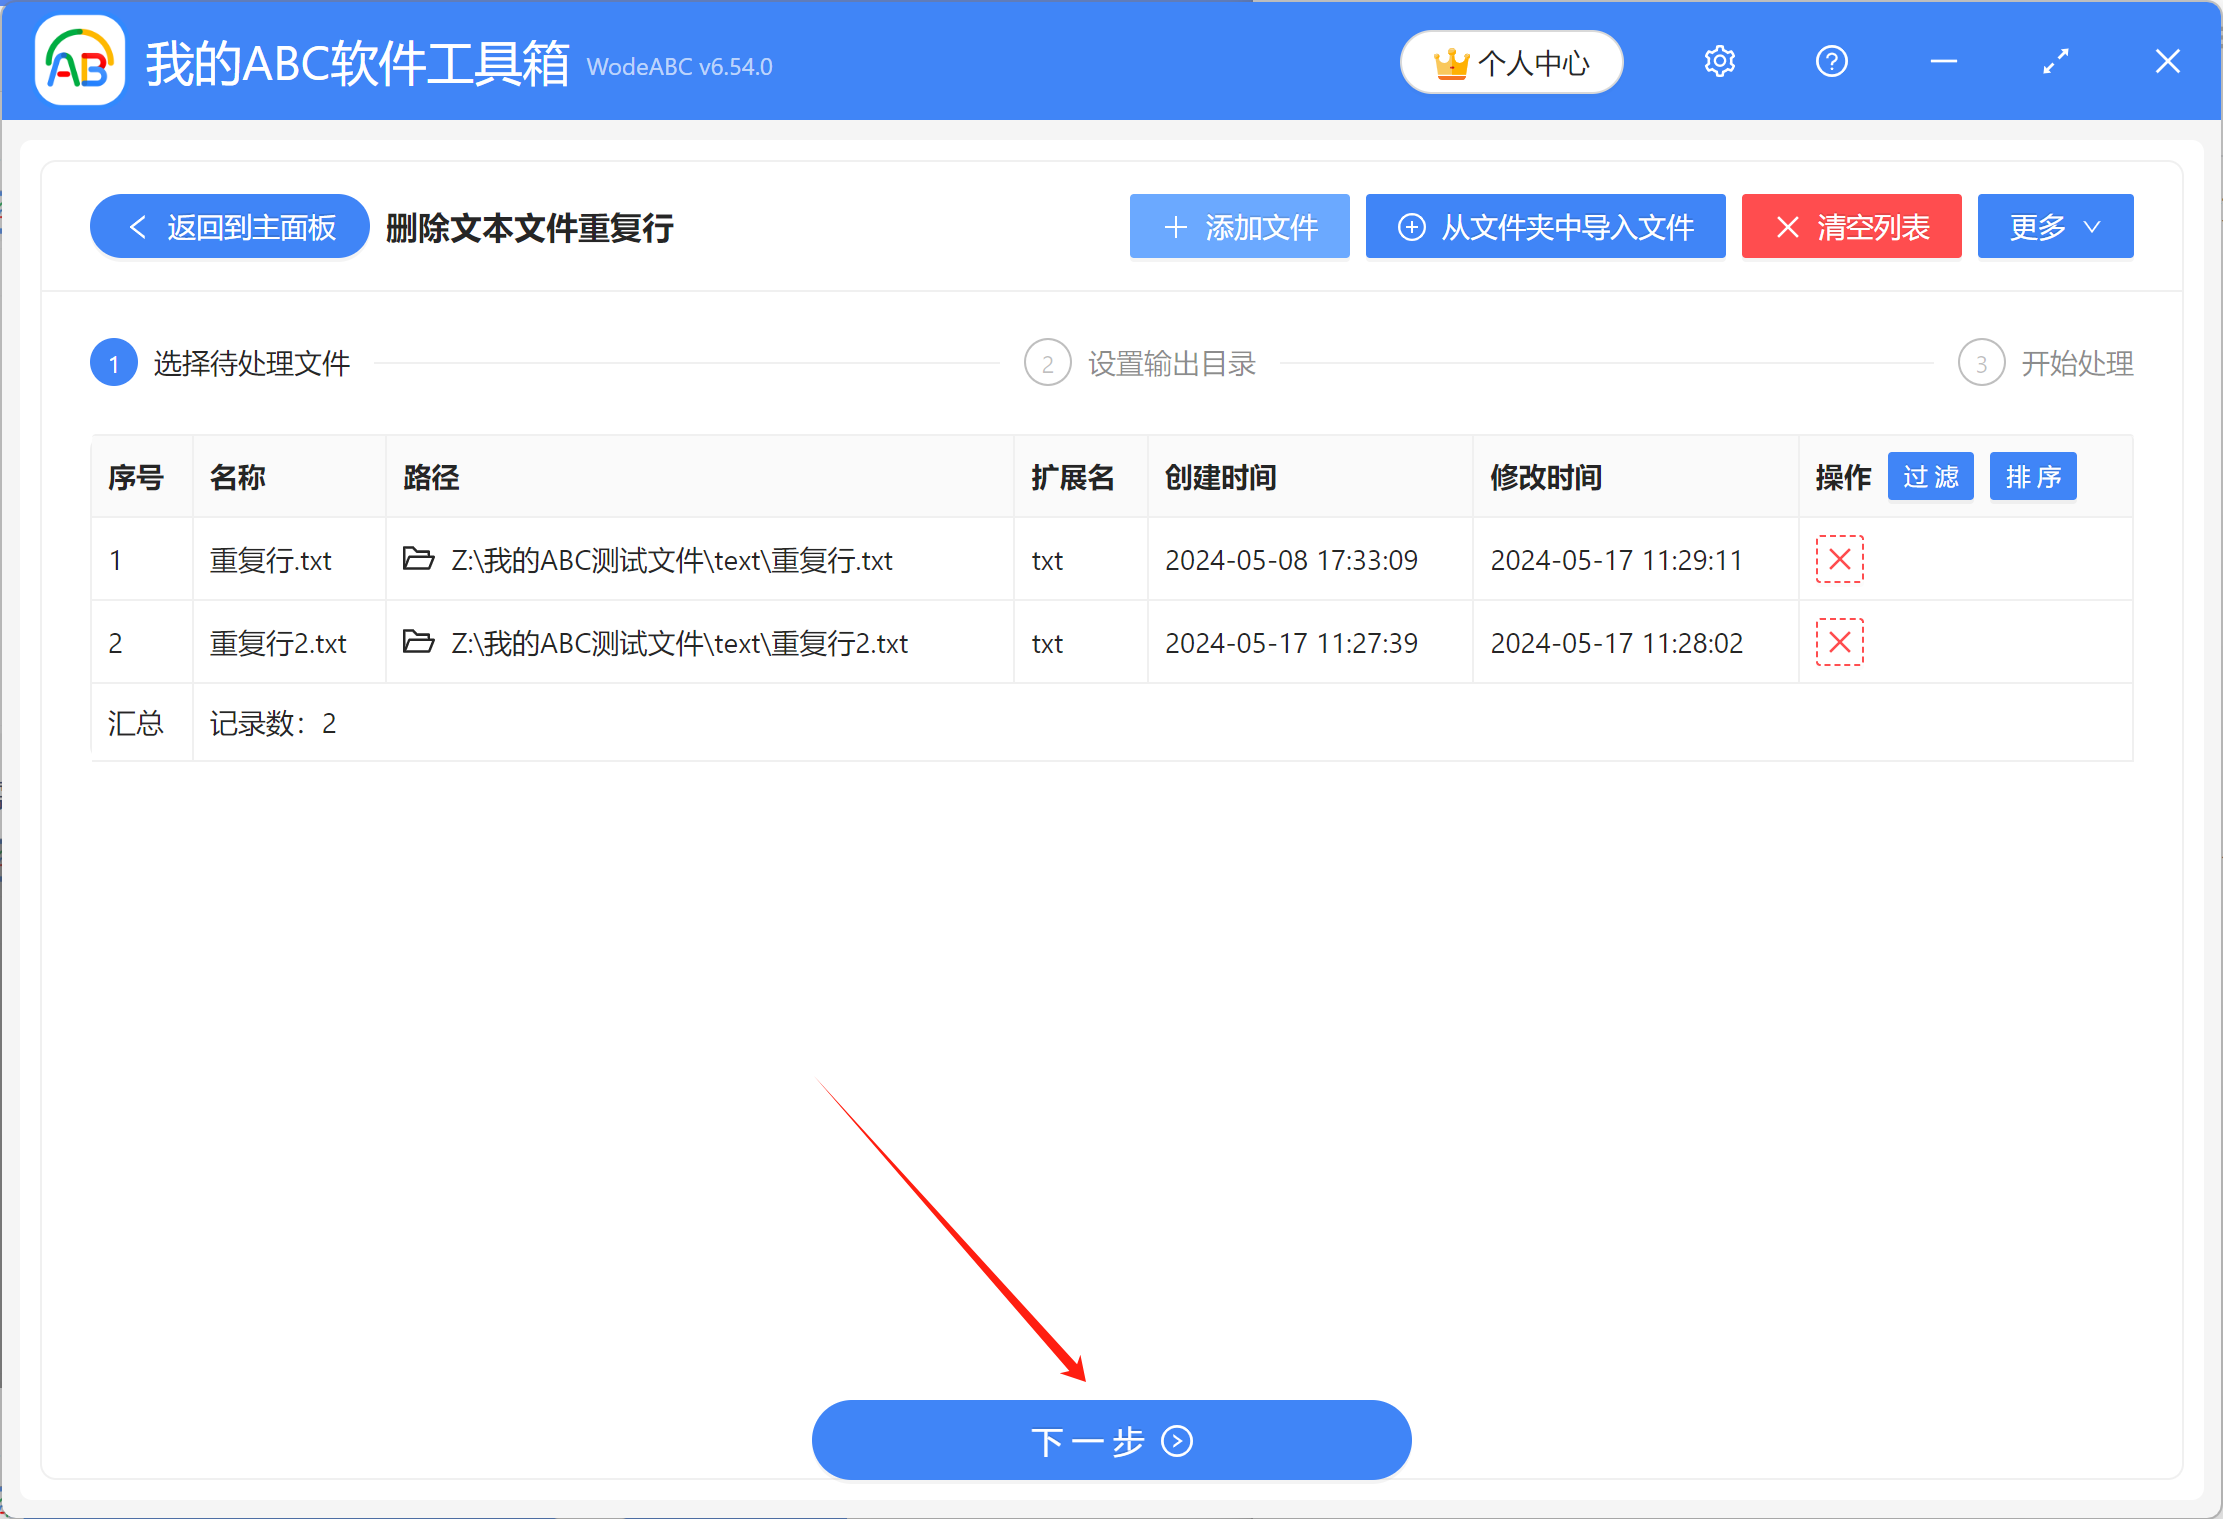Open the help question mark icon
Screen dimensions: 2223x1519
1831,61
